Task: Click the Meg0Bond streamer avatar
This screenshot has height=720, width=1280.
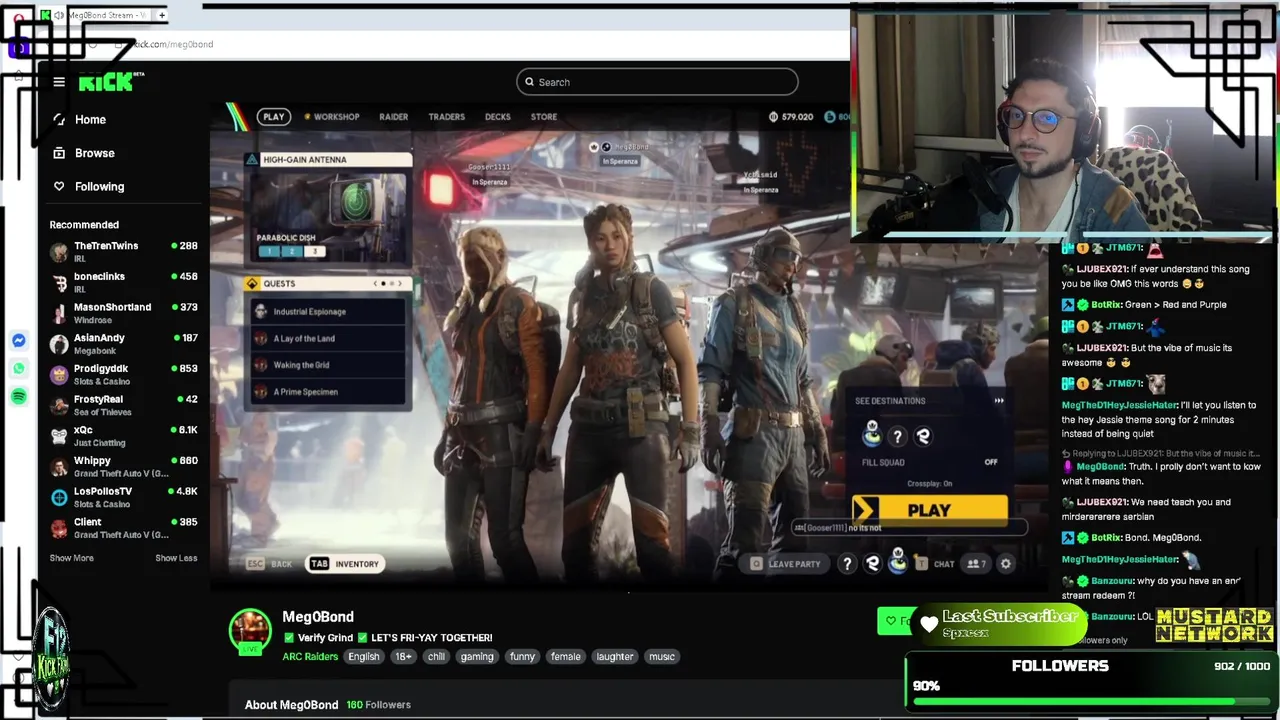Action: [x=250, y=632]
